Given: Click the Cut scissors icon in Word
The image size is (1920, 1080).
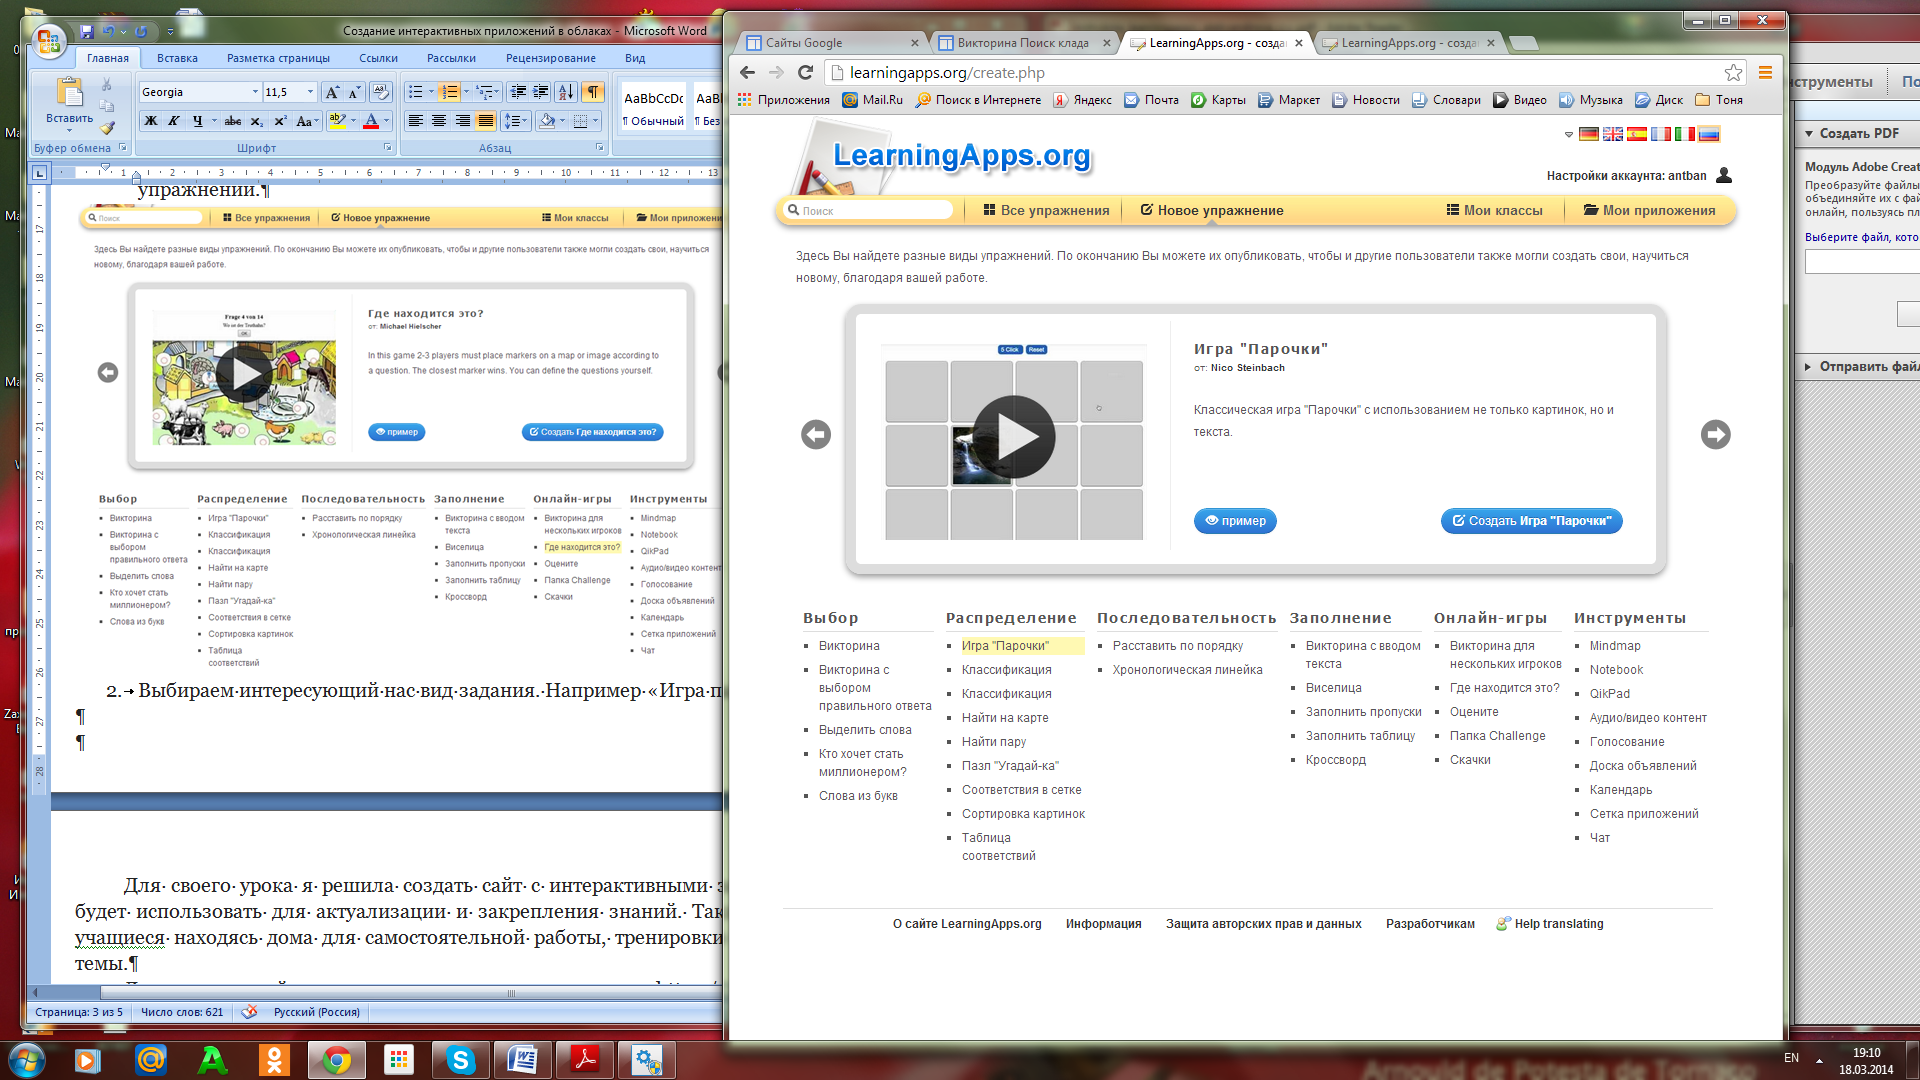Looking at the screenshot, I should coord(106,85).
